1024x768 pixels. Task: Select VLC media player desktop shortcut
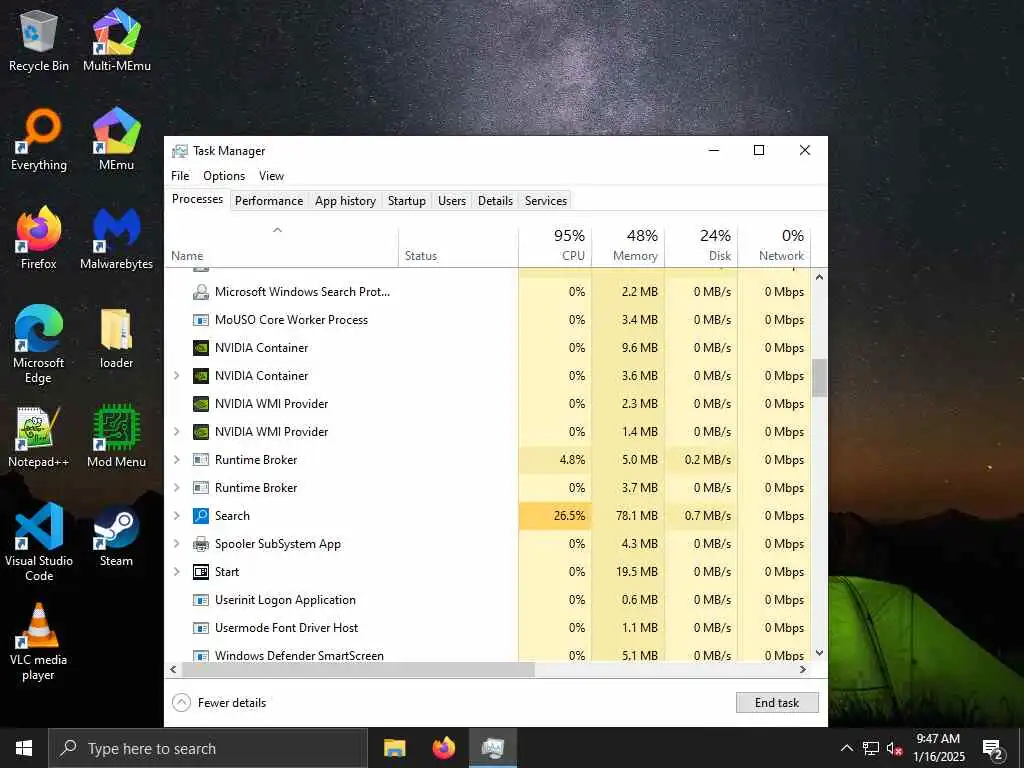point(39,641)
